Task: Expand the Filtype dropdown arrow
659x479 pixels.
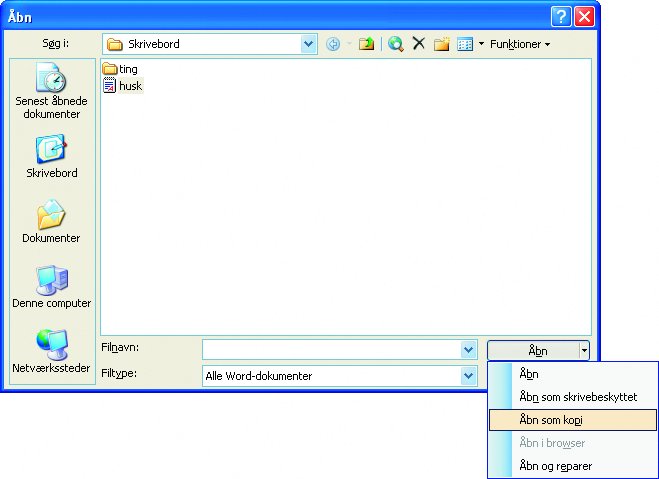Action: (469, 376)
